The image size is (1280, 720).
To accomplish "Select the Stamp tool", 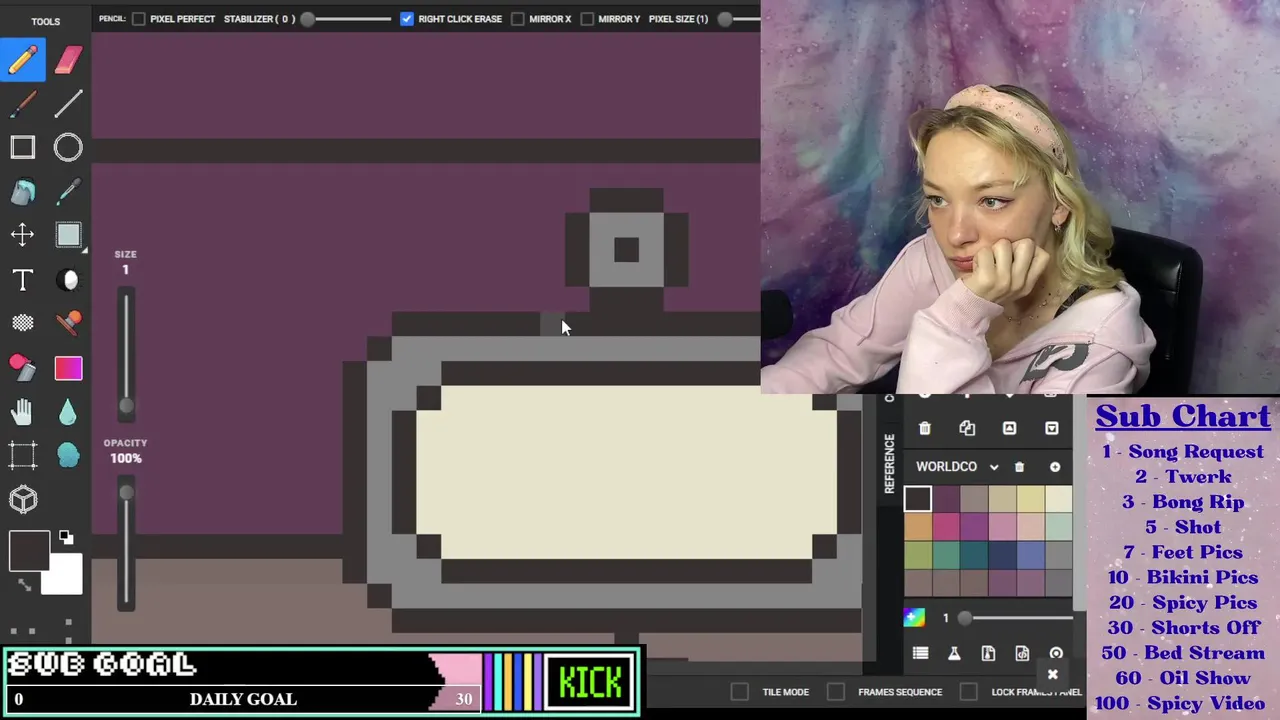I will [x=68, y=323].
